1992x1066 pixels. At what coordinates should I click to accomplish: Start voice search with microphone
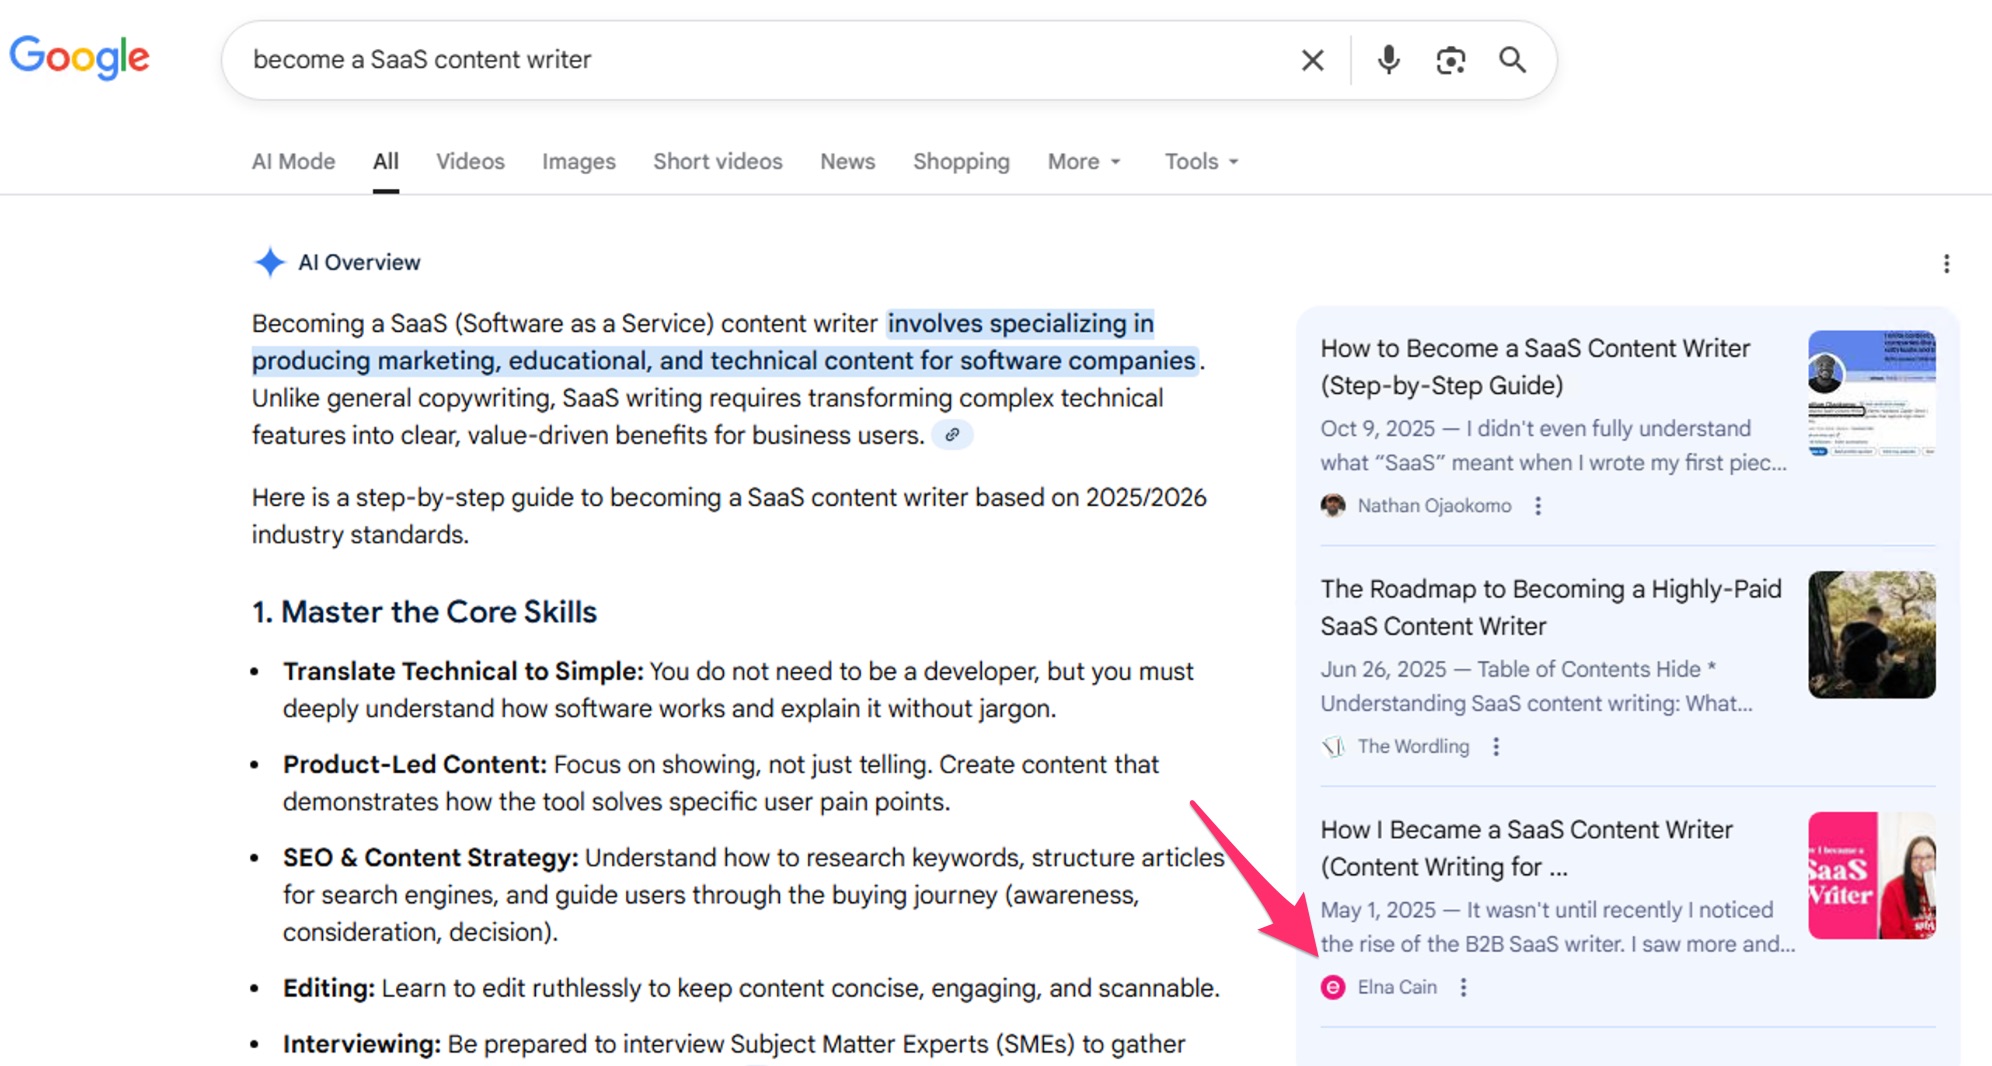pos(1388,60)
